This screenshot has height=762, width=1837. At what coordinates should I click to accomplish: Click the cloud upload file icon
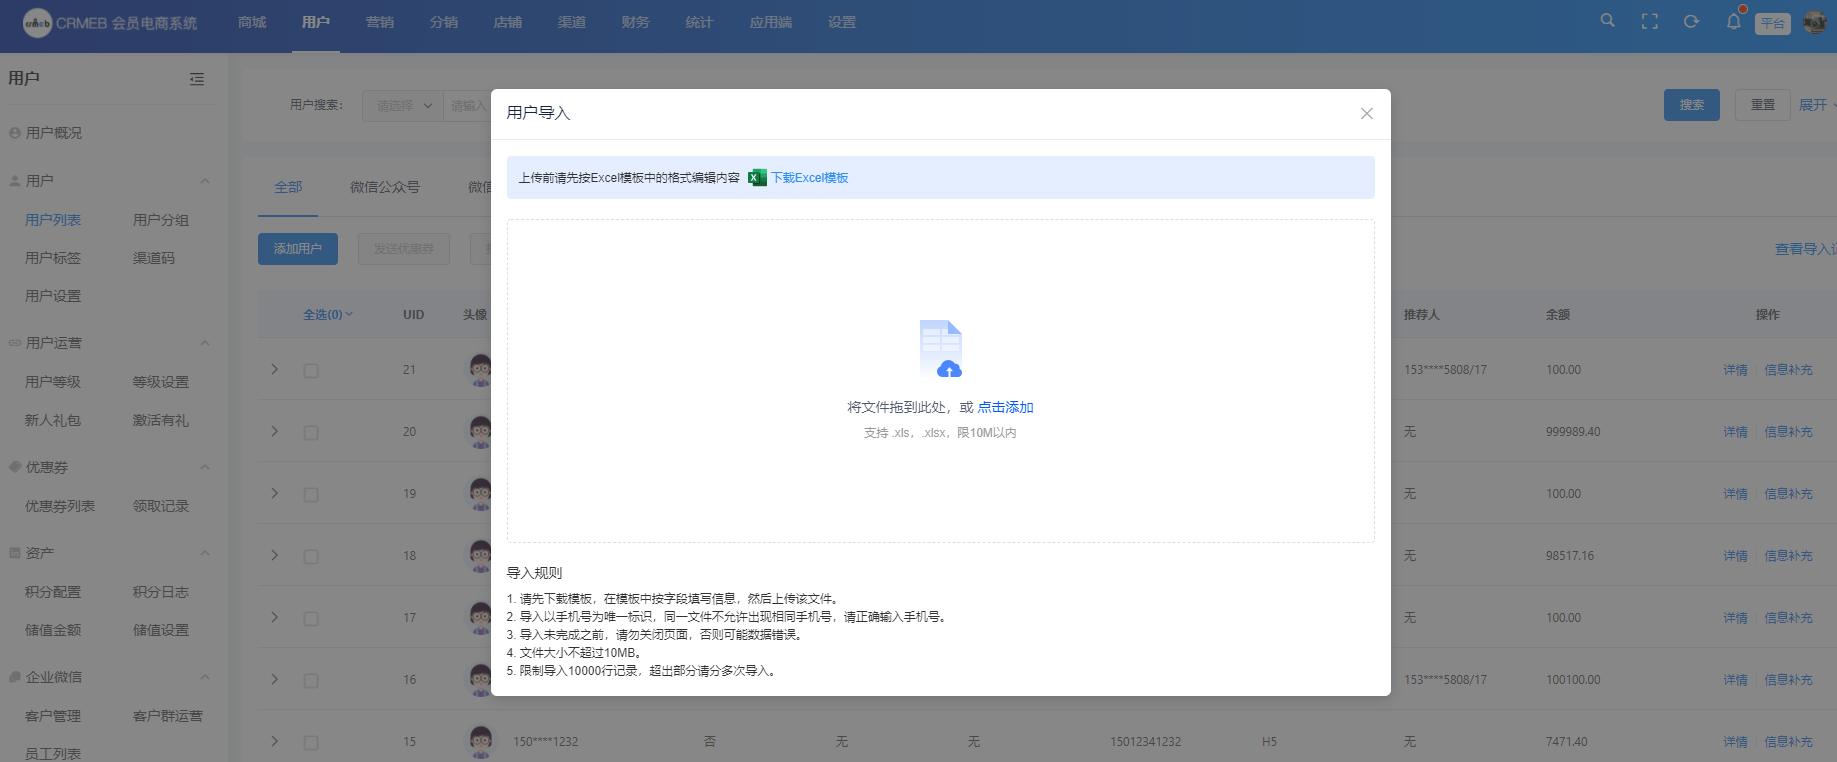(x=940, y=349)
